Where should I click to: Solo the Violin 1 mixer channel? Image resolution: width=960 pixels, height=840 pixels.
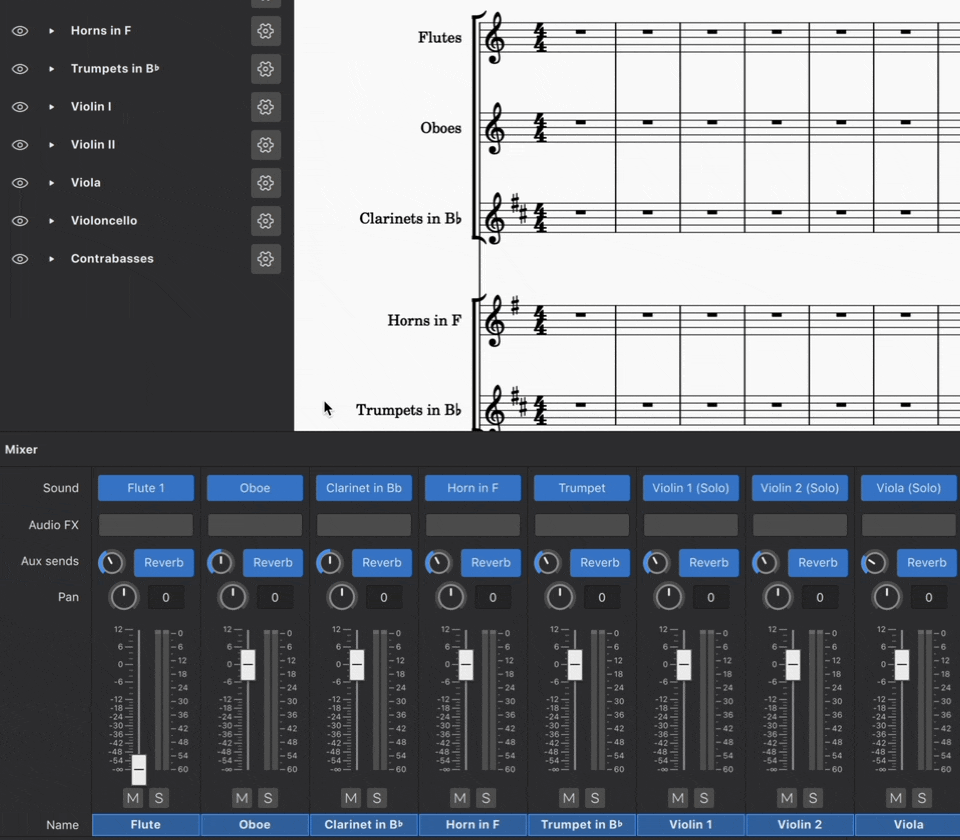tap(703, 798)
